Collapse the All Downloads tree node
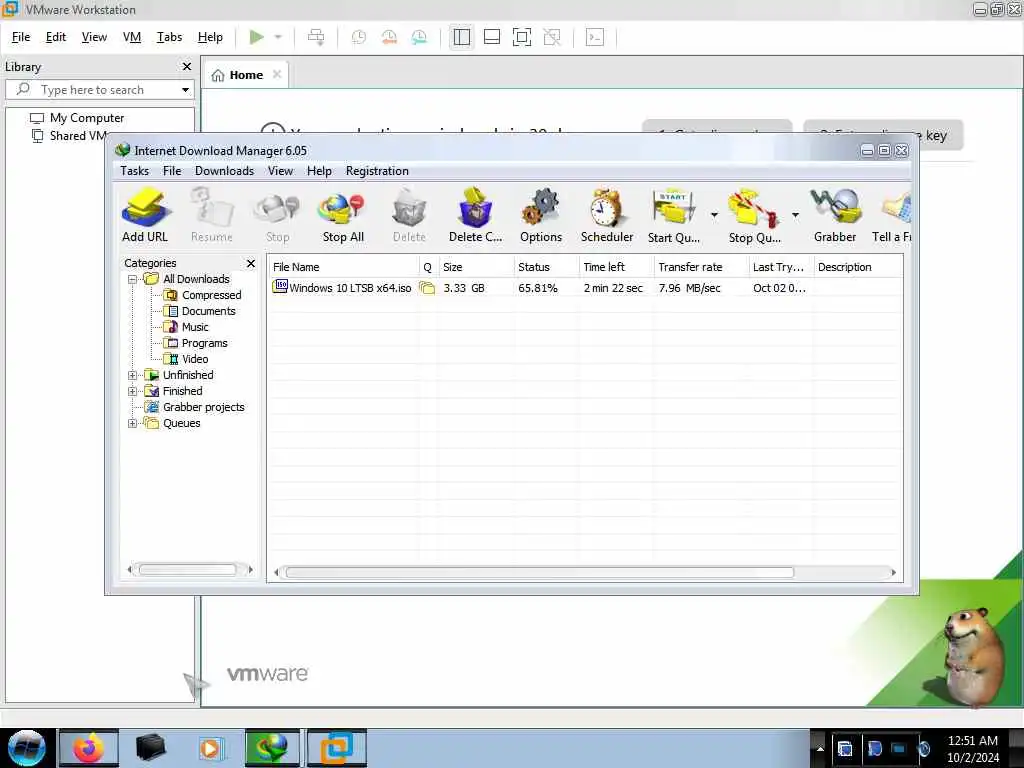 point(133,280)
